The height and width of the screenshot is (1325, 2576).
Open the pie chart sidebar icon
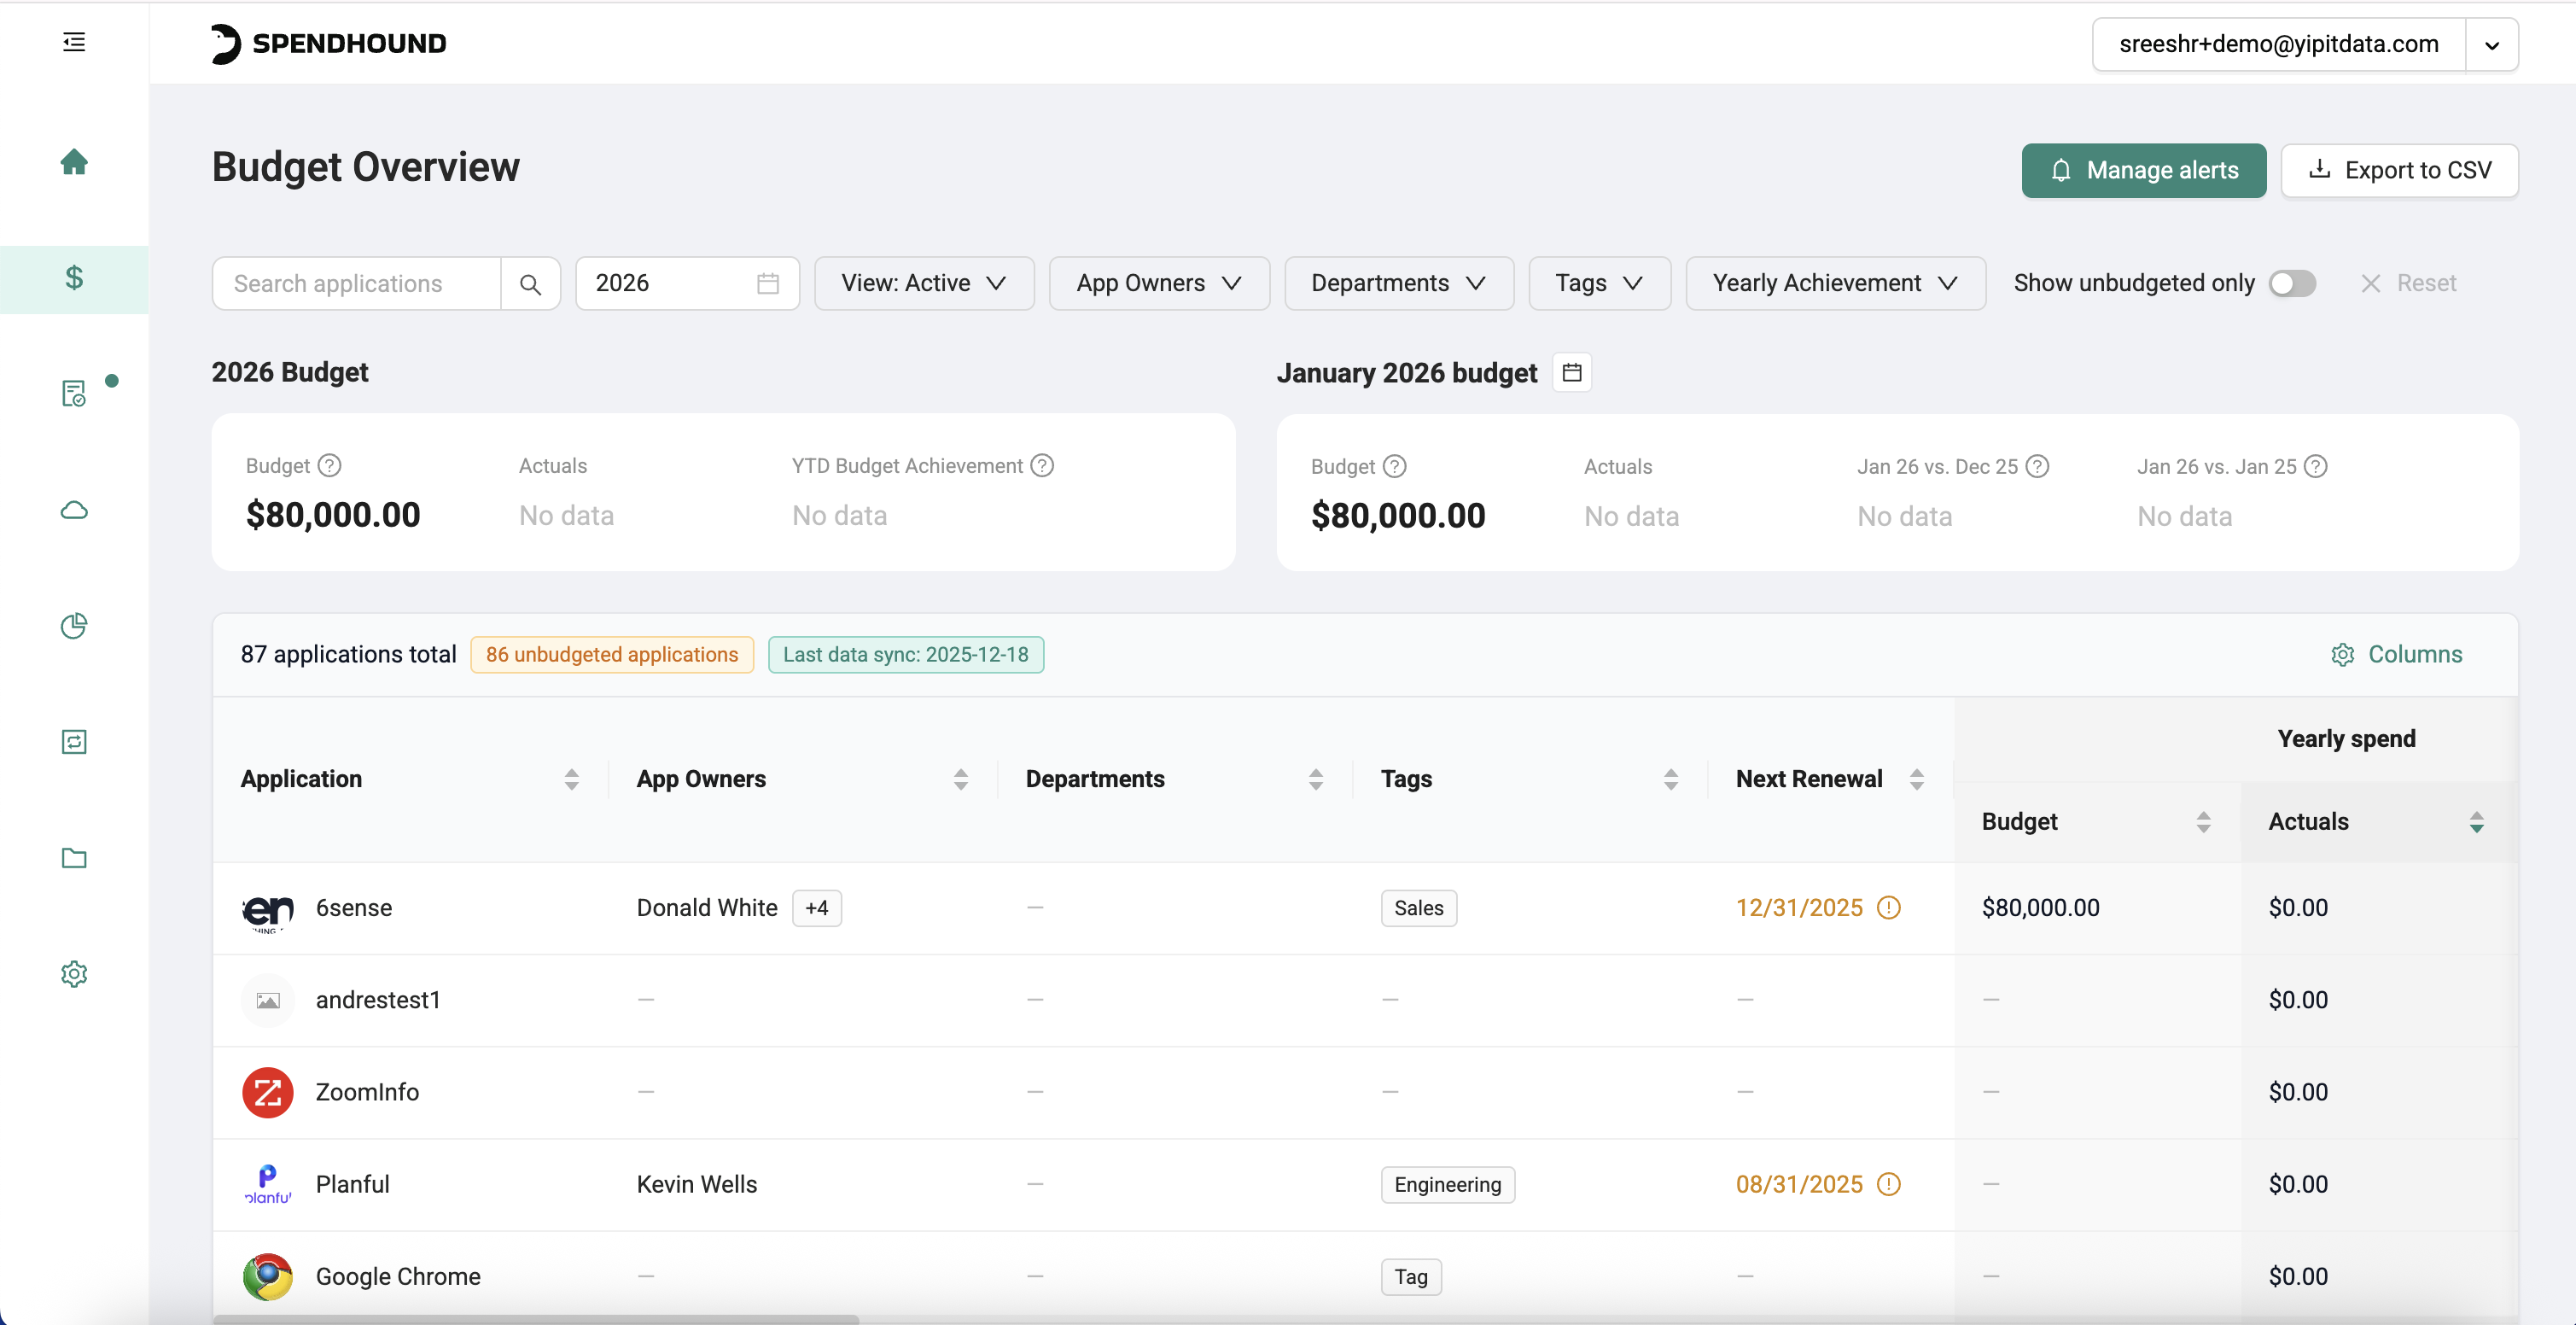coord(74,626)
